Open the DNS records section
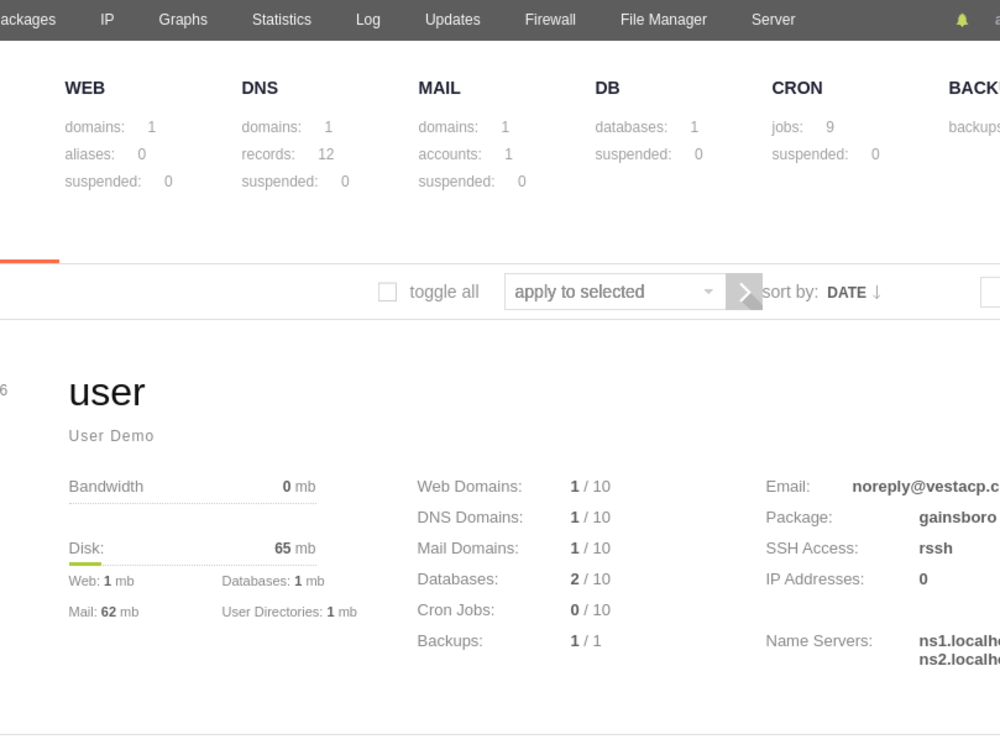This screenshot has width=1000, height=750. tap(259, 88)
